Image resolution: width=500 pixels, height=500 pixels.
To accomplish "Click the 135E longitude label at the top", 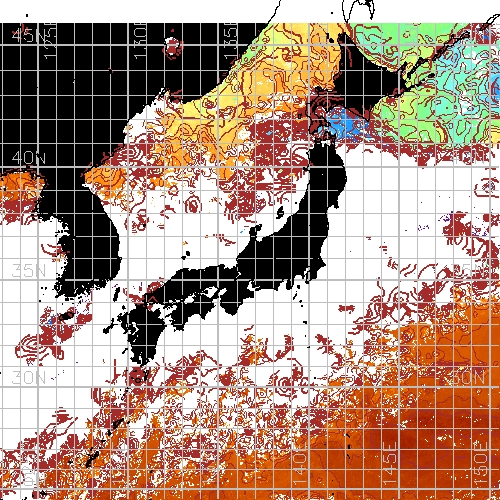I will (231, 41).
